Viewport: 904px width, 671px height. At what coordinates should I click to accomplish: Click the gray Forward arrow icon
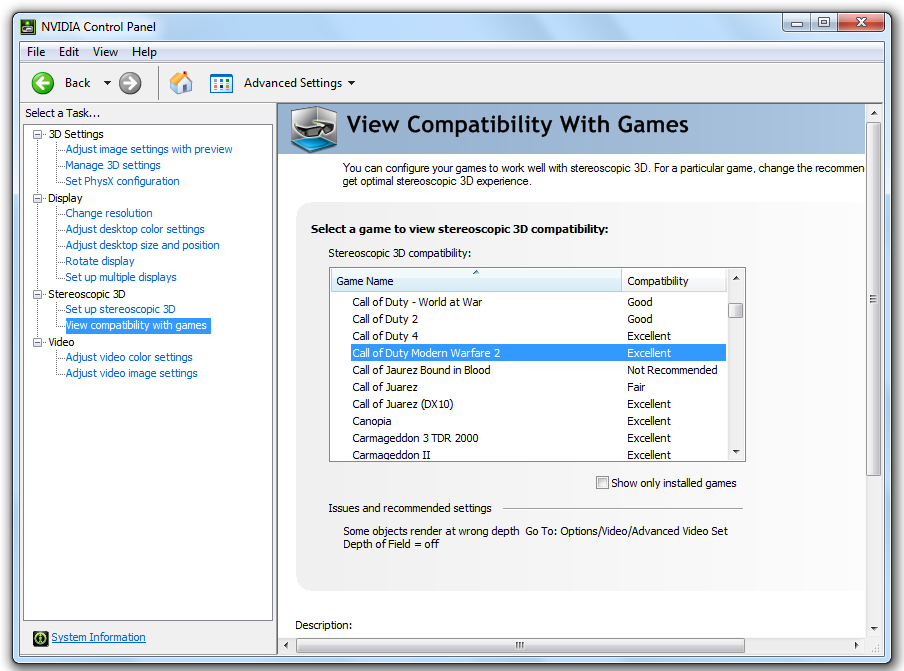[x=130, y=83]
